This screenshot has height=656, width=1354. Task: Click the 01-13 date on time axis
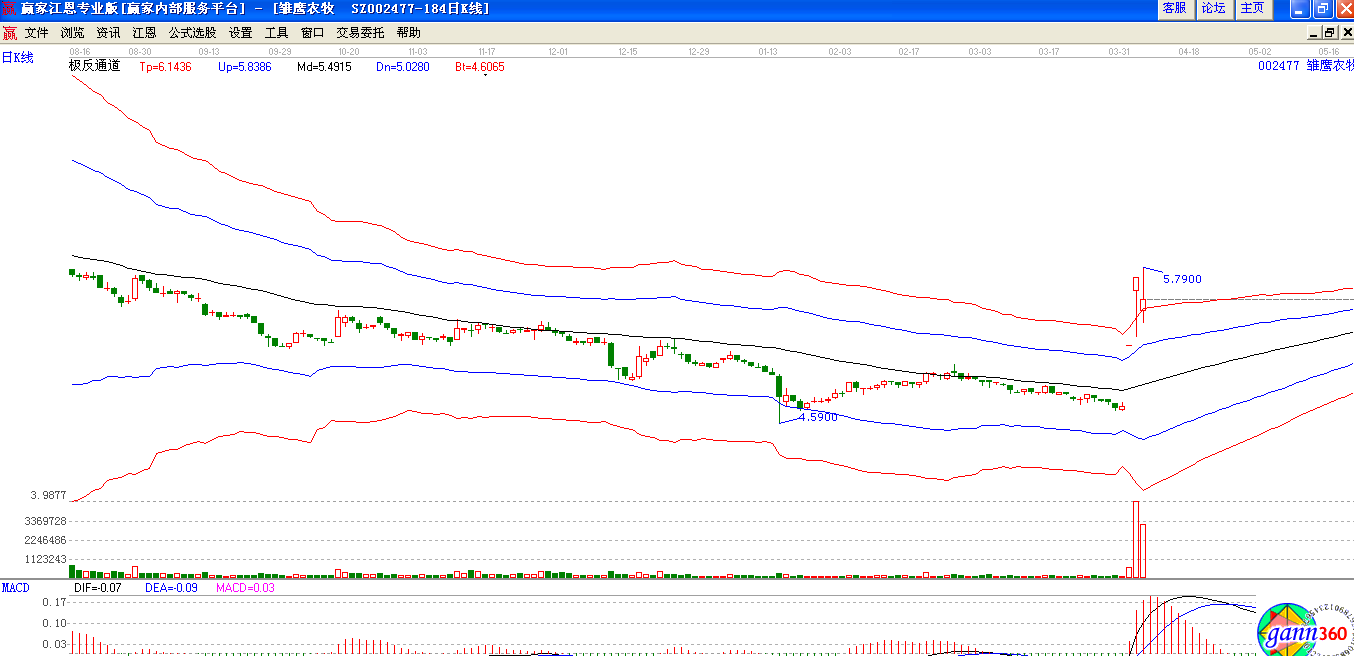[768, 51]
